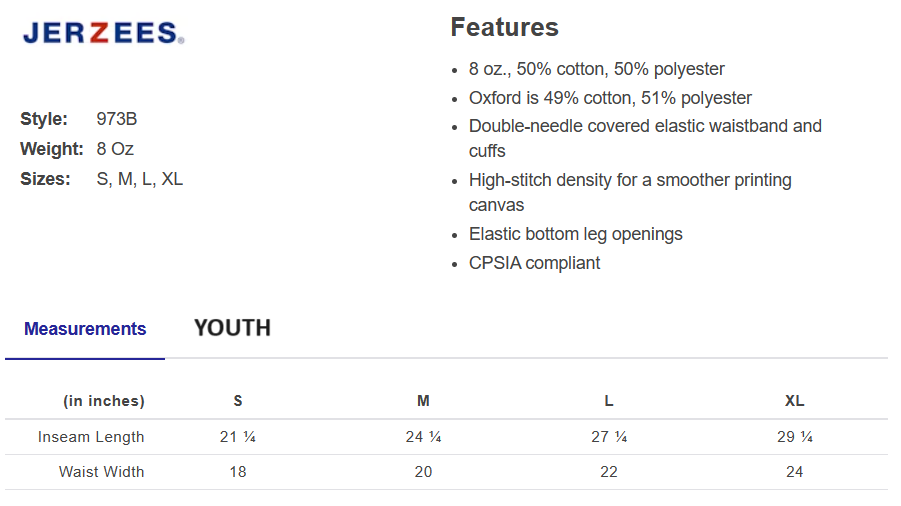The height and width of the screenshot is (506, 901).
Task: Click the 8 Oz weight value
Action: tap(115, 149)
